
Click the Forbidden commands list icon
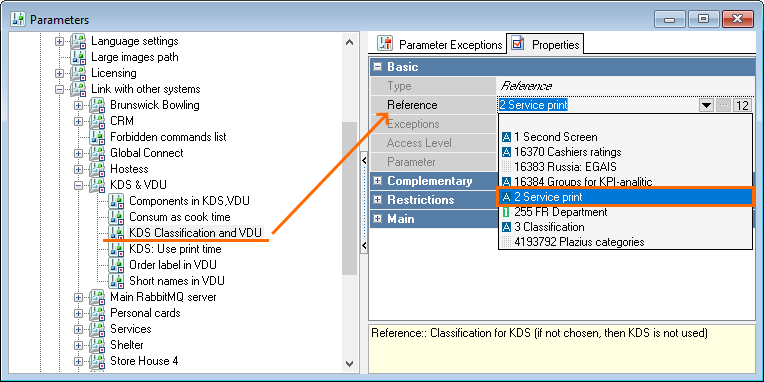tap(97, 137)
